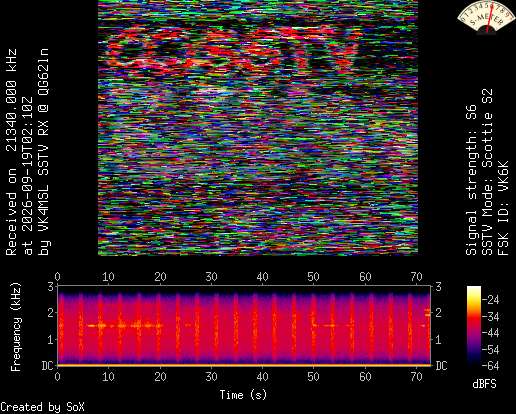Click the right frequency axis '3' label
The height and width of the screenshot is (414, 516).
click(x=438, y=286)
